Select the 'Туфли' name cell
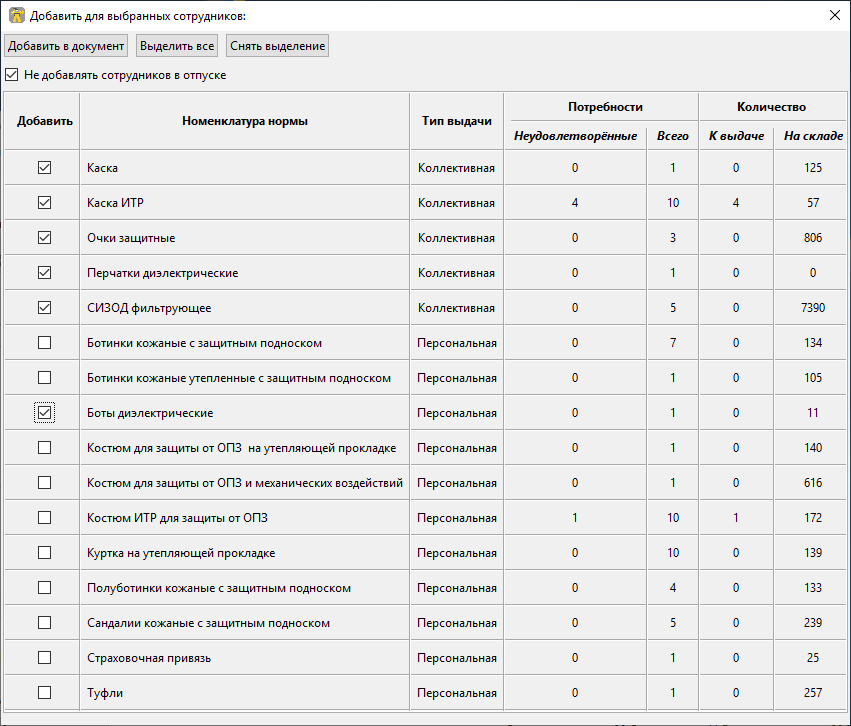Viewport: 851px width, 726px height. click(245, 692)
